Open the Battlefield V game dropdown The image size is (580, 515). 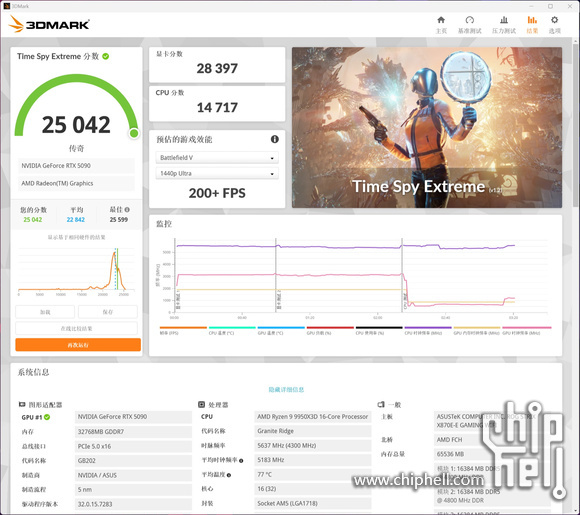pos(217,158)
